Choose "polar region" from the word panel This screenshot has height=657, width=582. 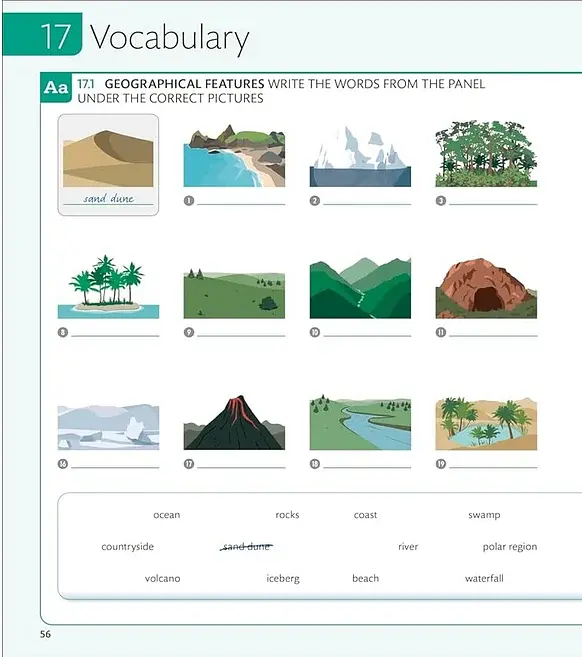click(x=510, y=547)
